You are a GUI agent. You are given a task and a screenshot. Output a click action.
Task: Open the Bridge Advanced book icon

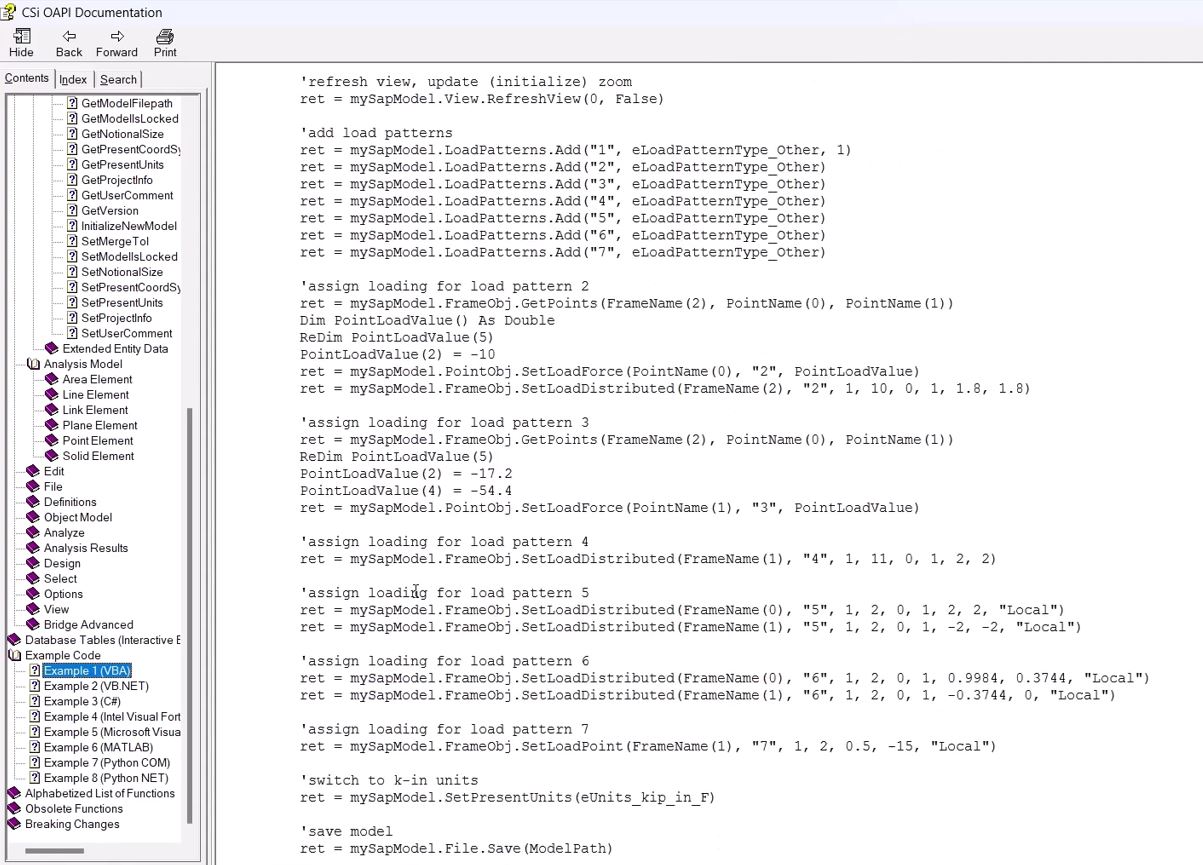click(33, 624)
